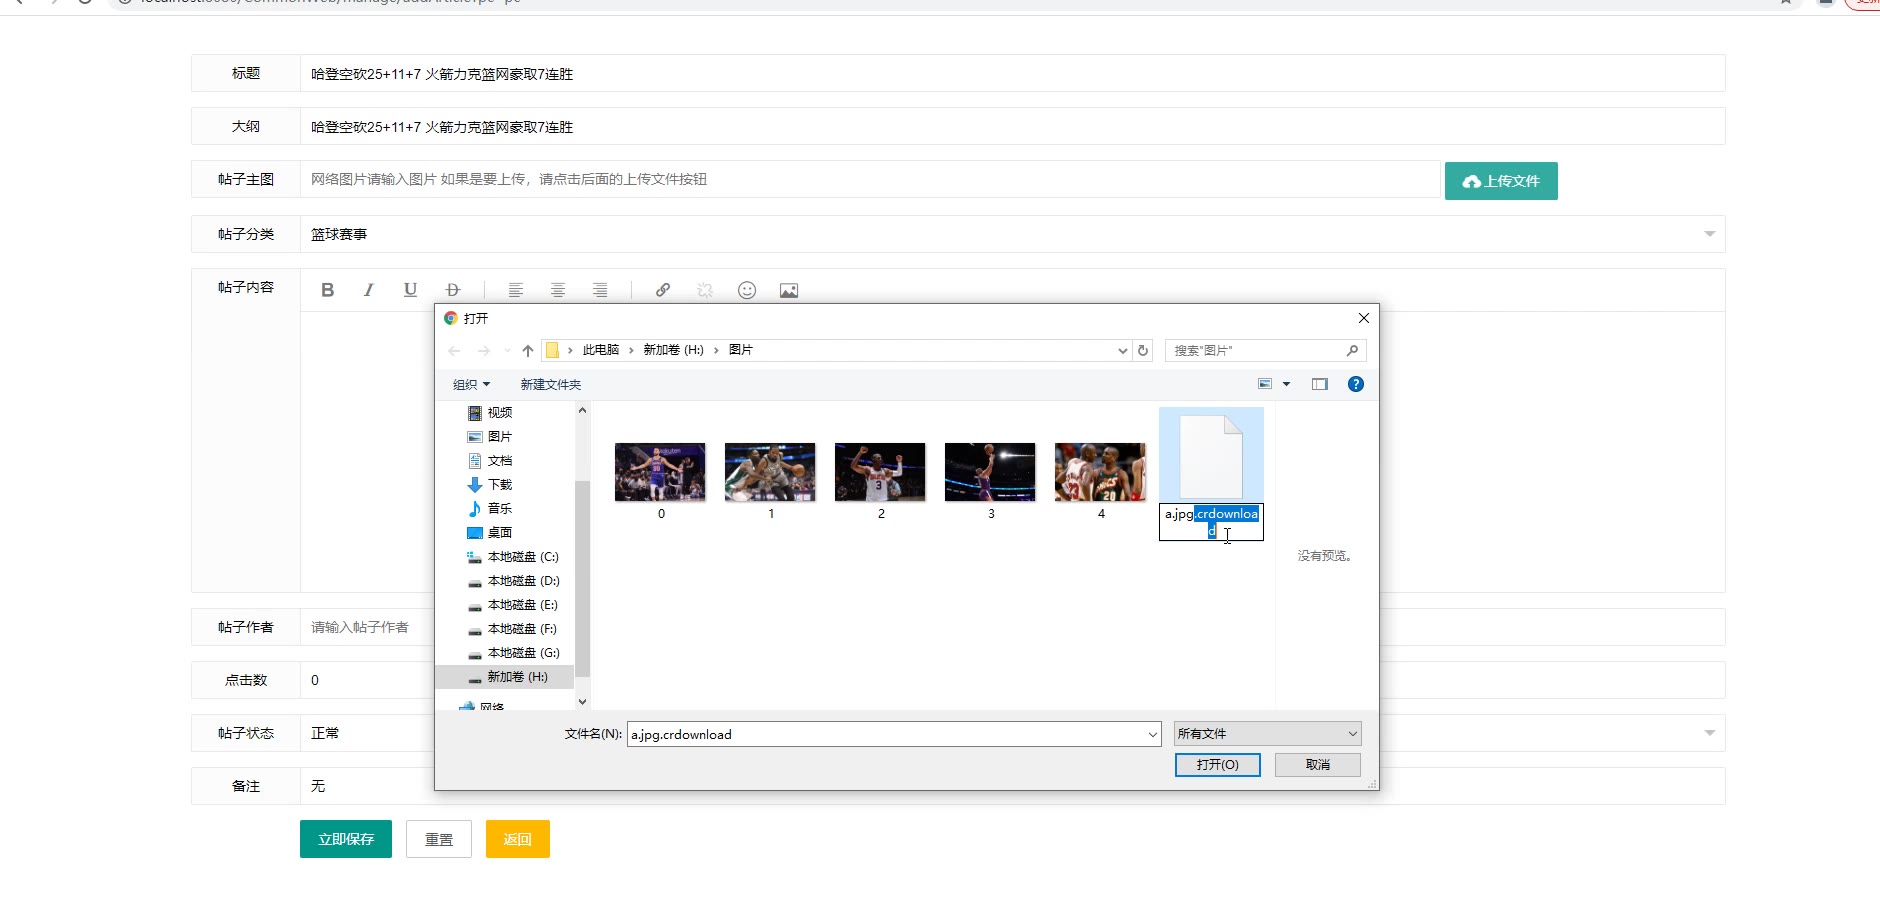The height and width of the screenshot is (924, 1880).
Task: Open file dialog help
Action: 1356,384
